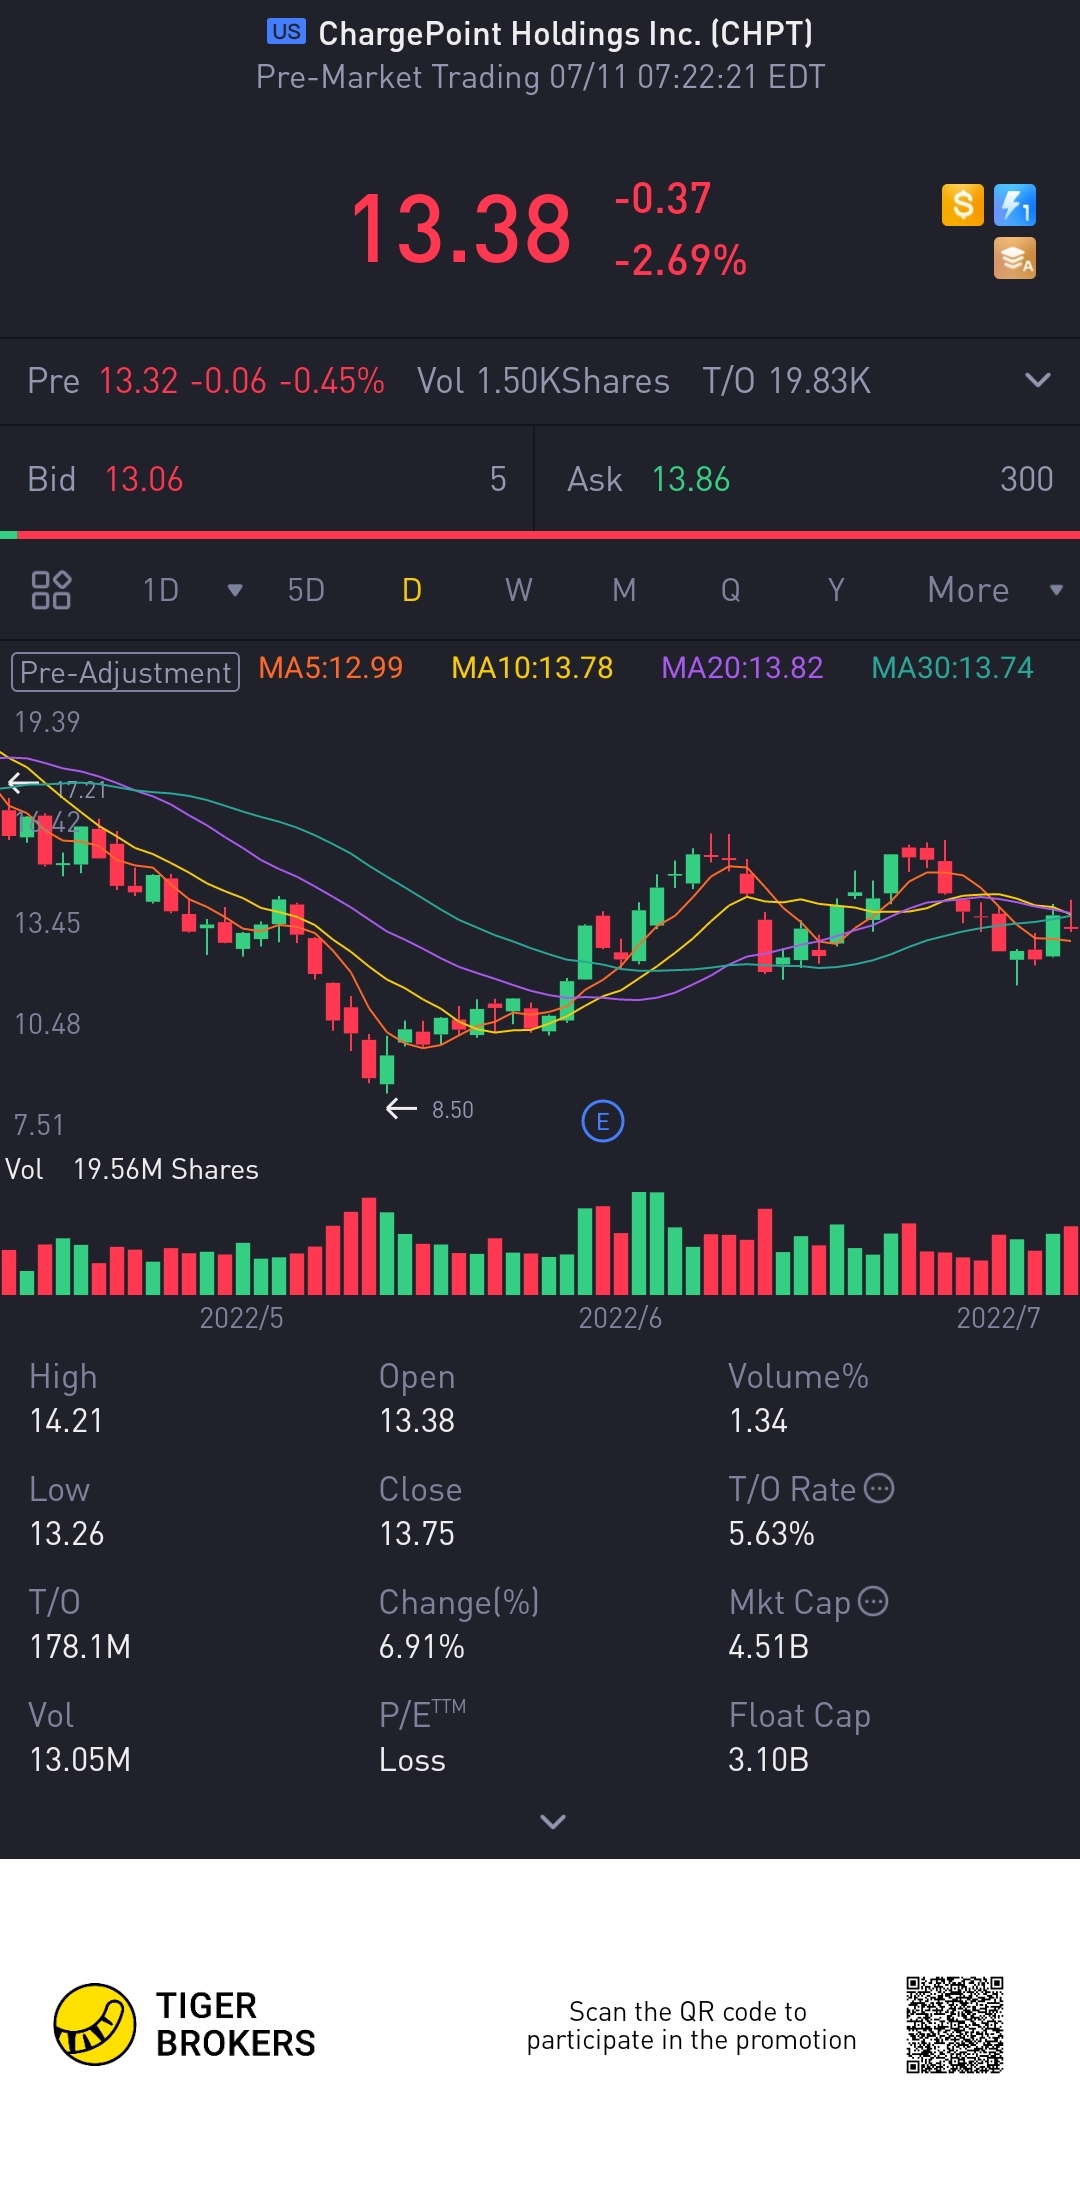Select the W weekly chart tab
Screen dimensions: 1080x2191
click(518, 590)
